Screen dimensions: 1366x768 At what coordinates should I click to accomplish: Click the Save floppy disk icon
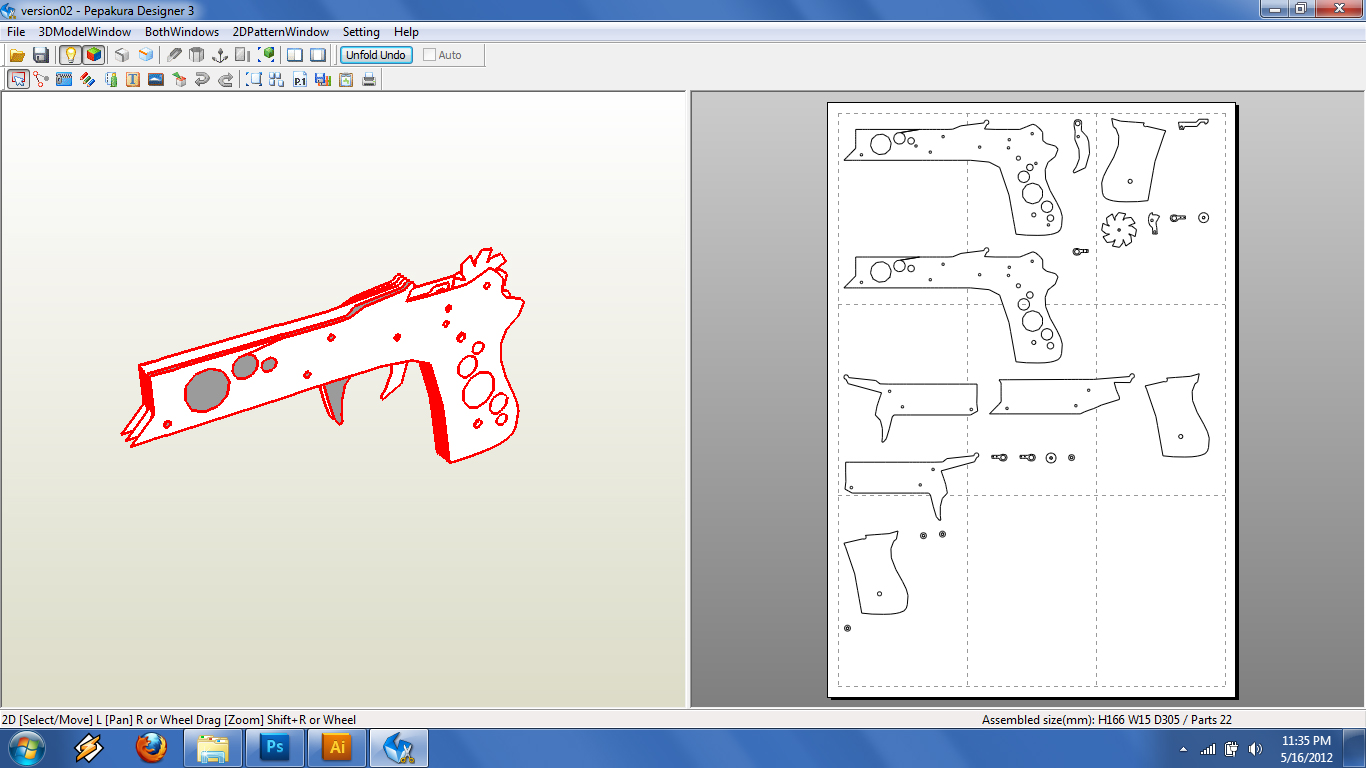pyautogui.click(x=41, y=55)
